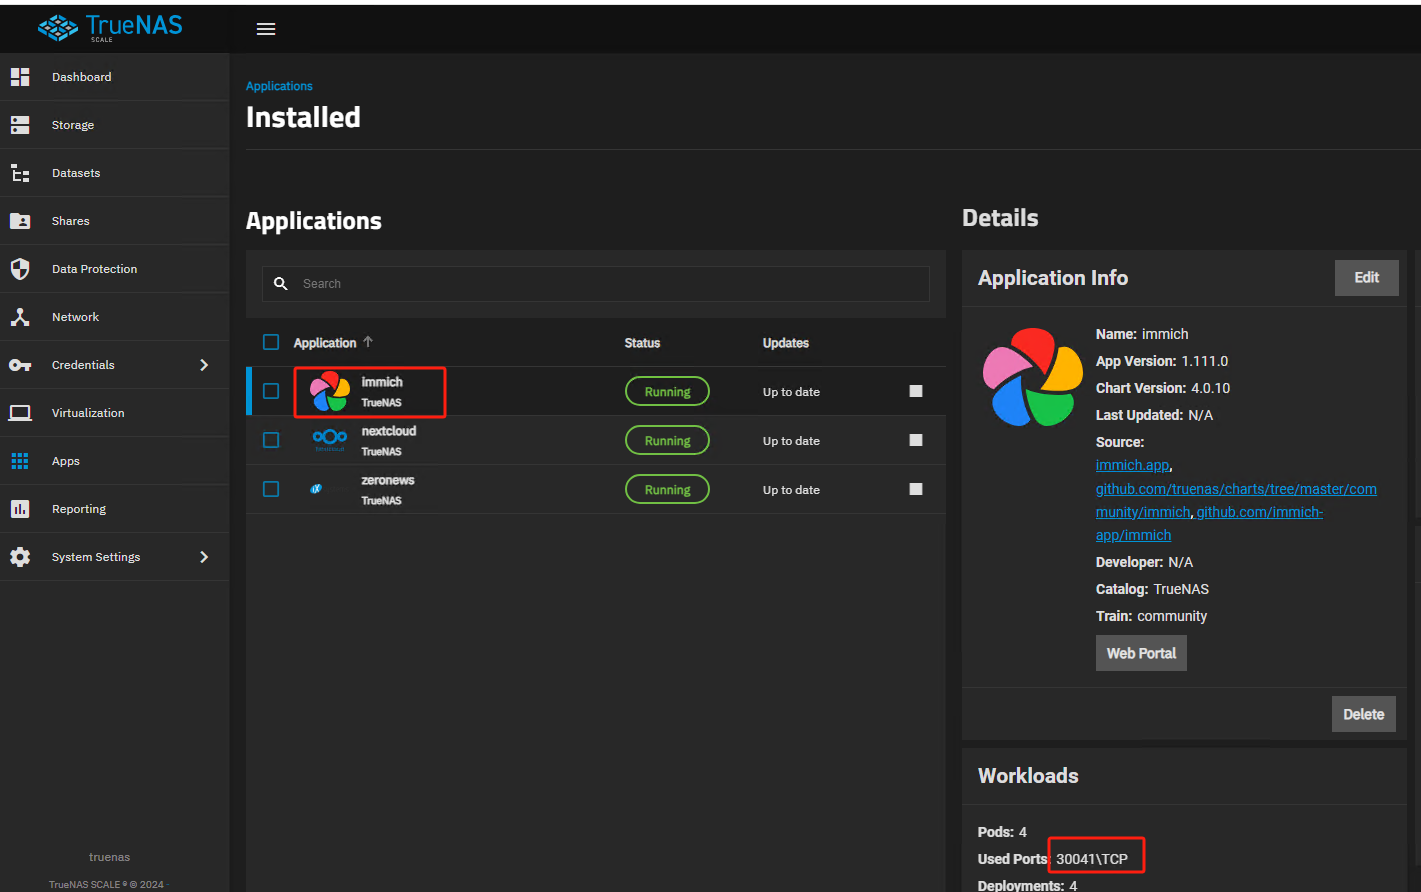Click the zeronews app icon
This screenshot has height=892, width=1421.
pos(316,489)
